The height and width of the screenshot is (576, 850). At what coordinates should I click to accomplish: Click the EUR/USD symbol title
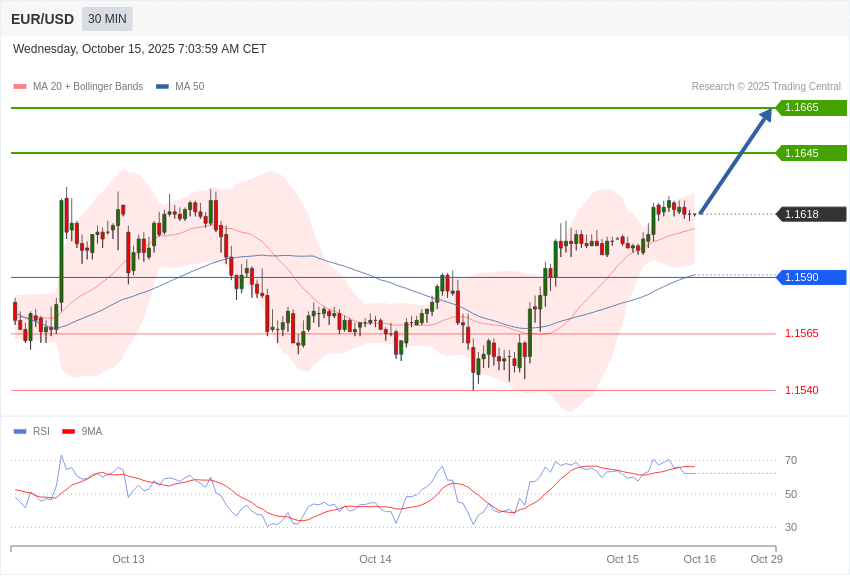(x=42, y=19)
